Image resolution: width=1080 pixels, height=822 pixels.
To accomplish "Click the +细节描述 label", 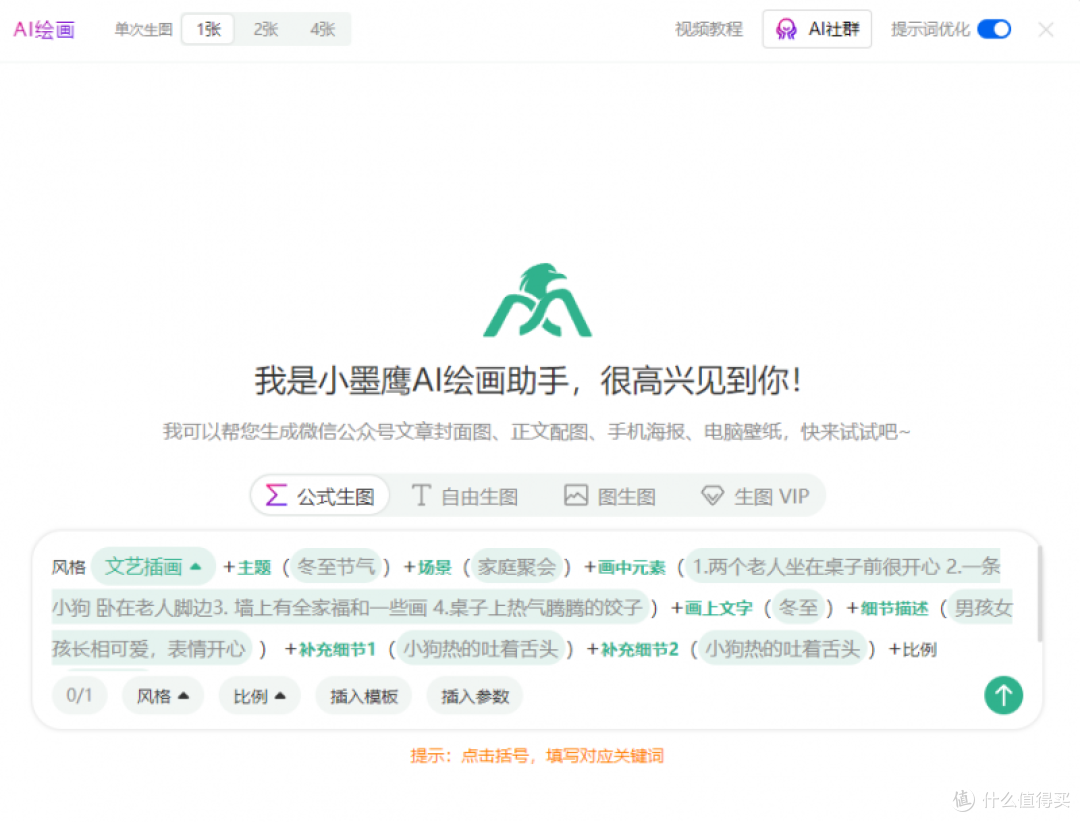I will [887, 608].
